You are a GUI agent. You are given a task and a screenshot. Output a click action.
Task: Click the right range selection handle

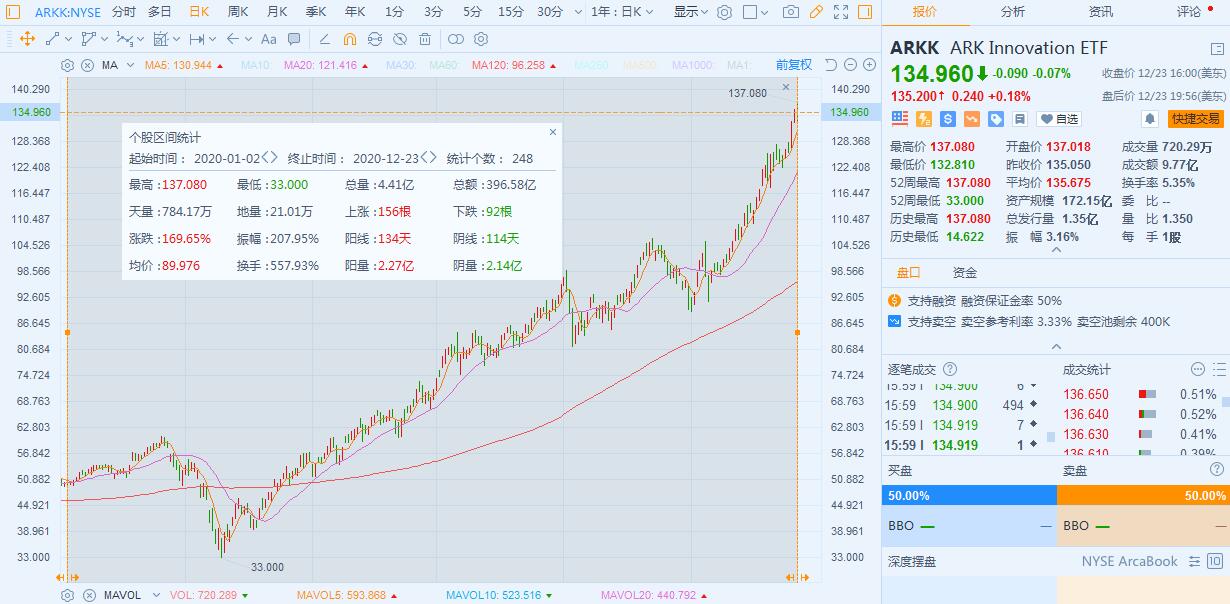(x=797, y=332)
